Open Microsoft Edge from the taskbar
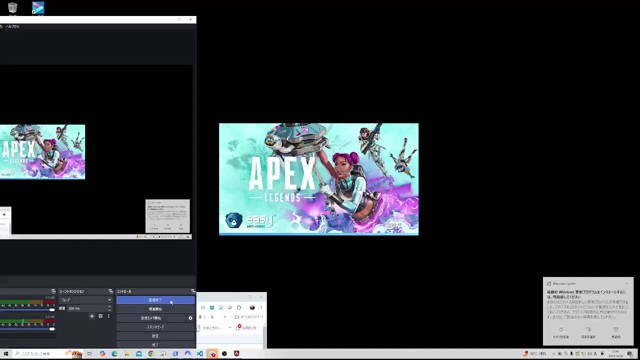This screenshot has height=360, width=640. click(x=115, y=354)
